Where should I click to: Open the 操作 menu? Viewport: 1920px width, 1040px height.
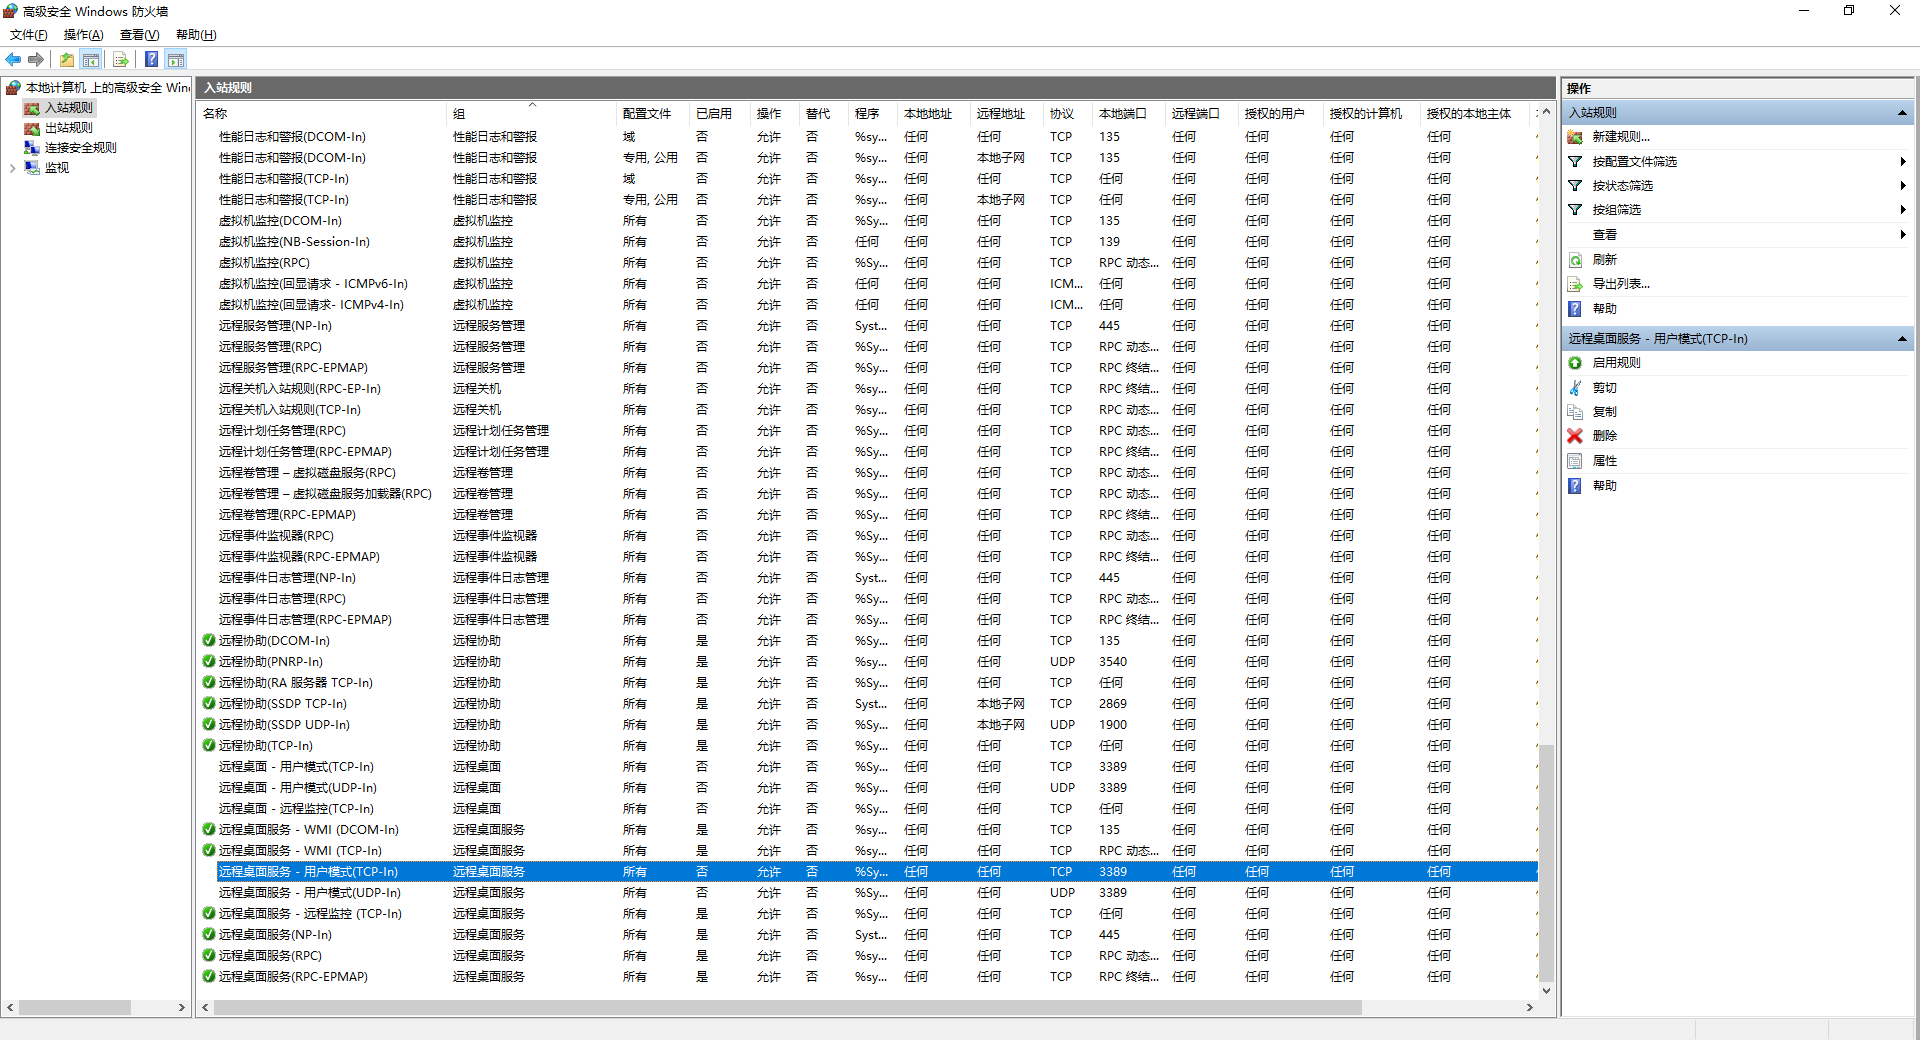(x=82, y=34)
